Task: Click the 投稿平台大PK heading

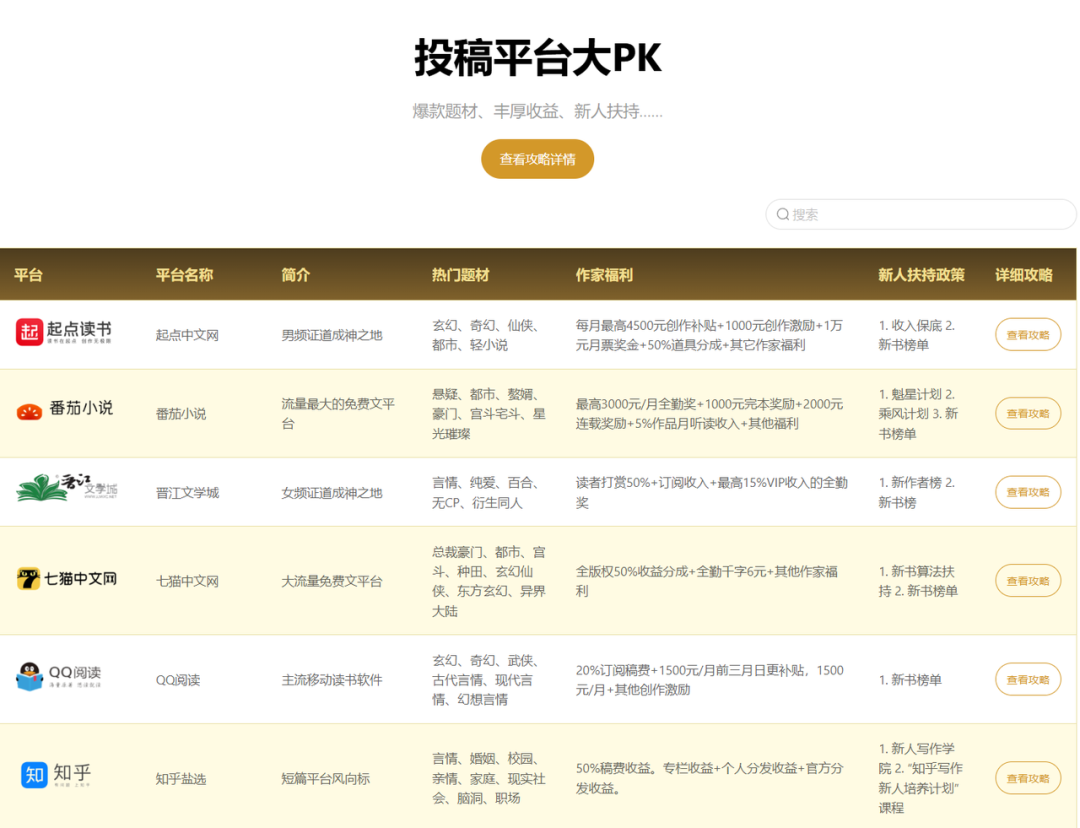Action: click(537, 58)
